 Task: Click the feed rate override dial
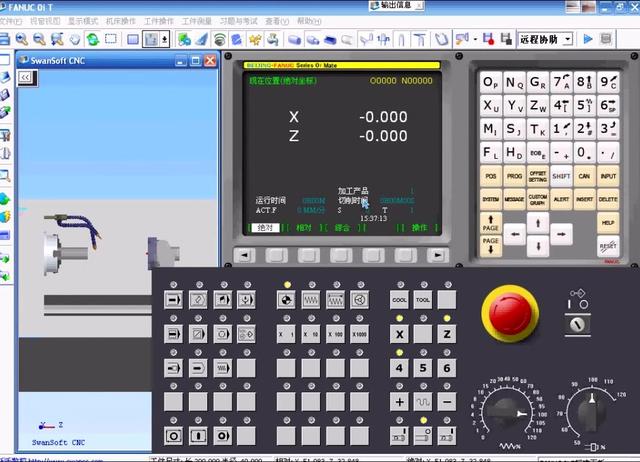coord(506,413)
